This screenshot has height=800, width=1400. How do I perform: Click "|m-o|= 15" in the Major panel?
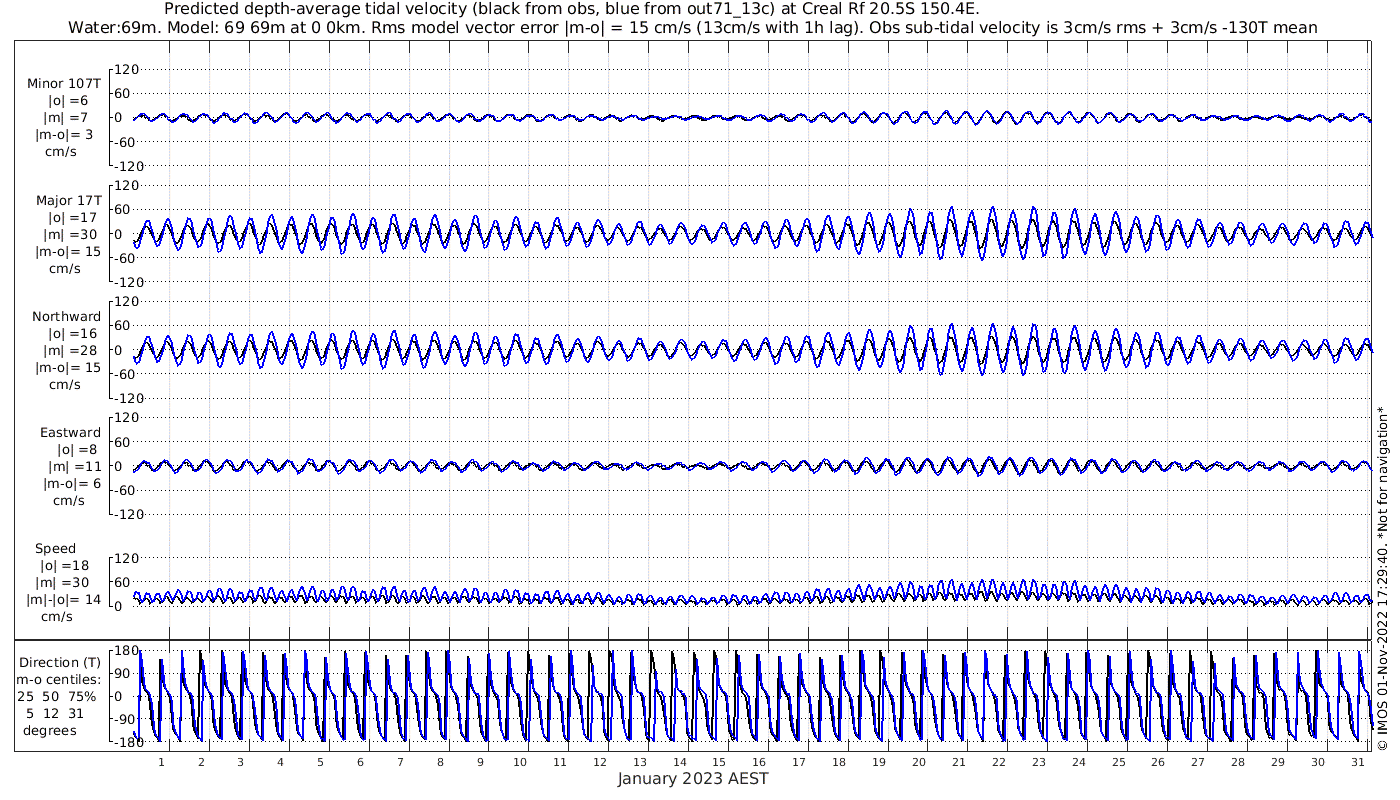68,252
